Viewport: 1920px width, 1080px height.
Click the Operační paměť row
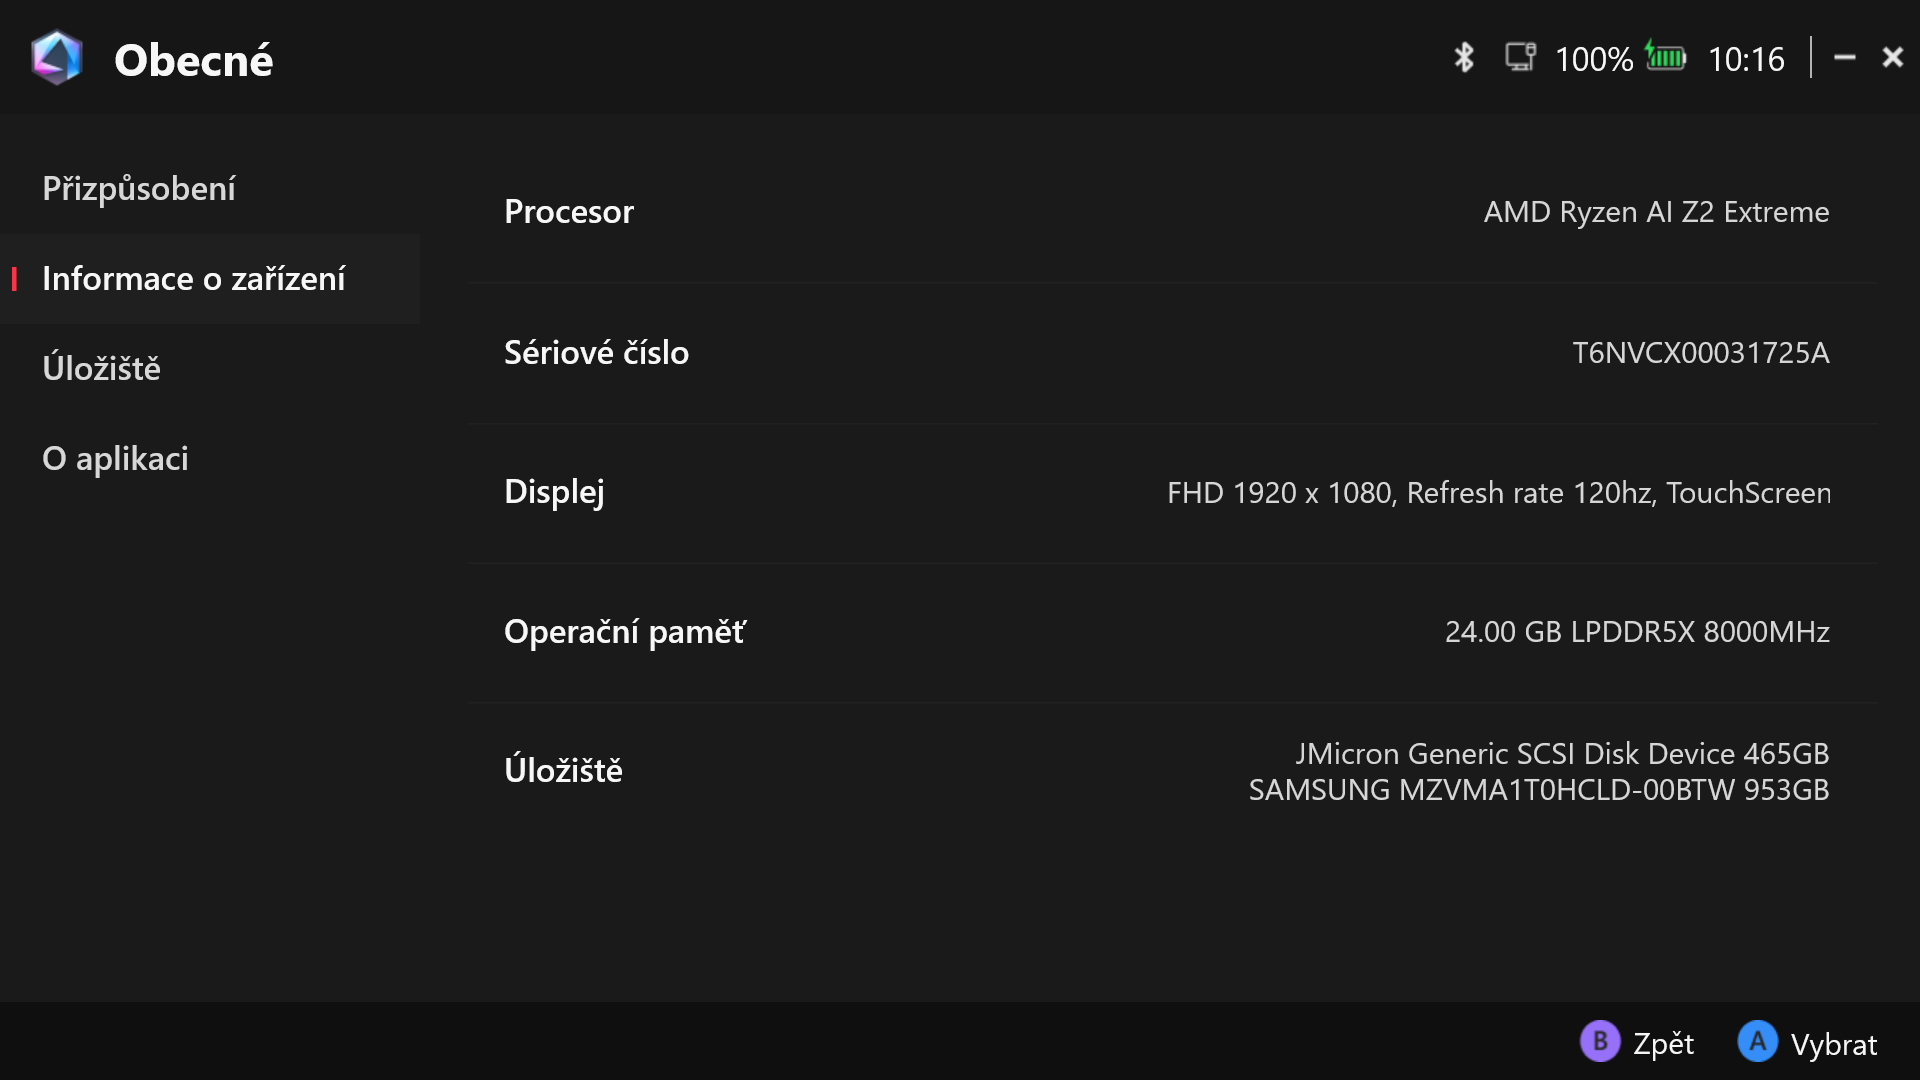[x=1170, y=632]
